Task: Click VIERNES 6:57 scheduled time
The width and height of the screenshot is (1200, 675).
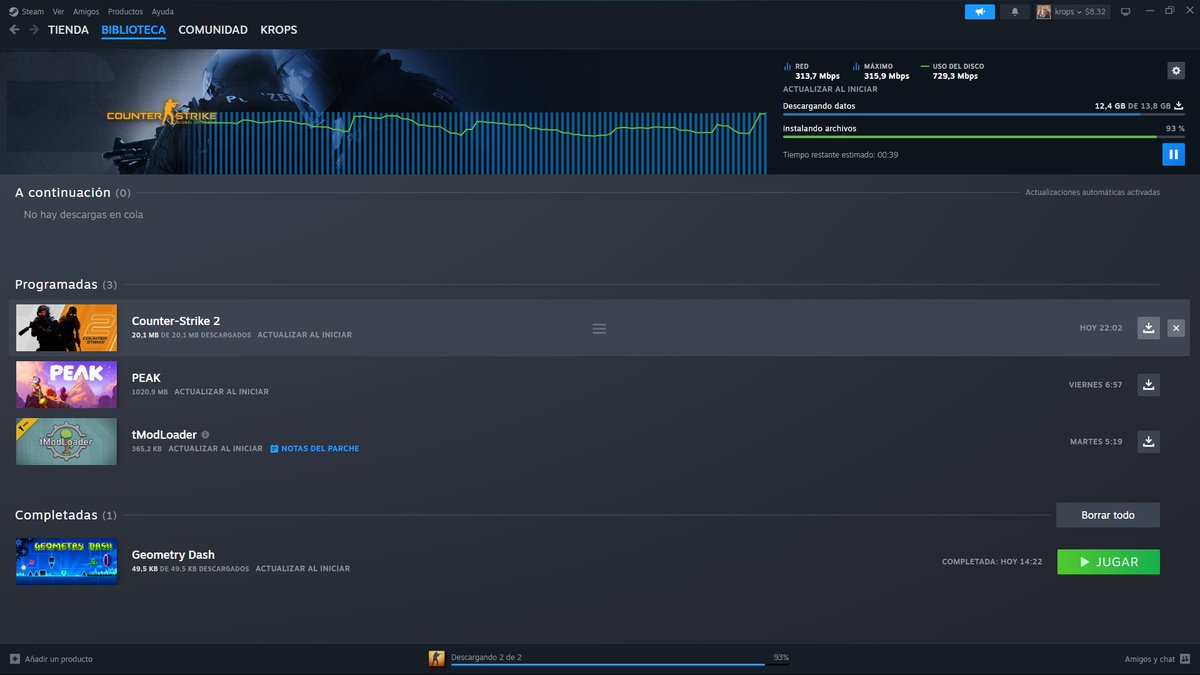Action: coord(1095,385)
